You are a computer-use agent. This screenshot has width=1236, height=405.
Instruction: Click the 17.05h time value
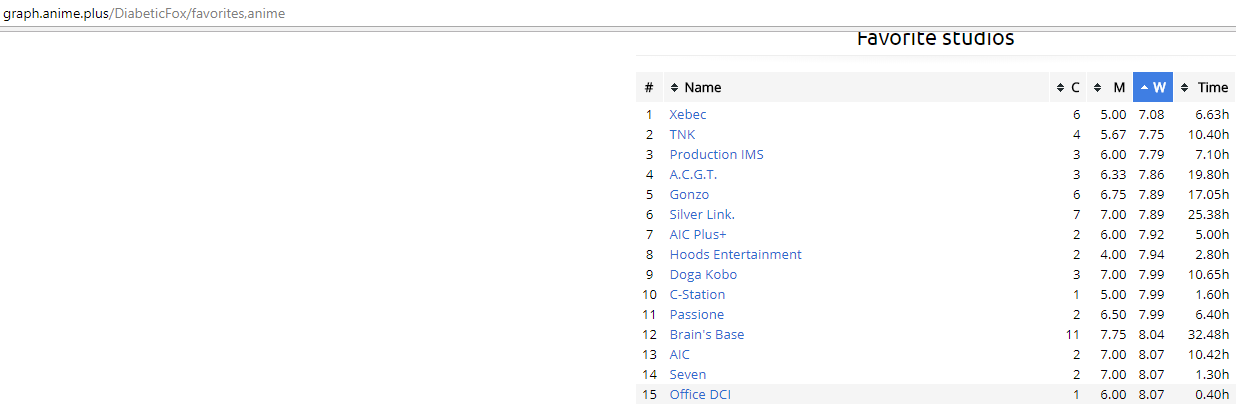tap(1209, 195)
